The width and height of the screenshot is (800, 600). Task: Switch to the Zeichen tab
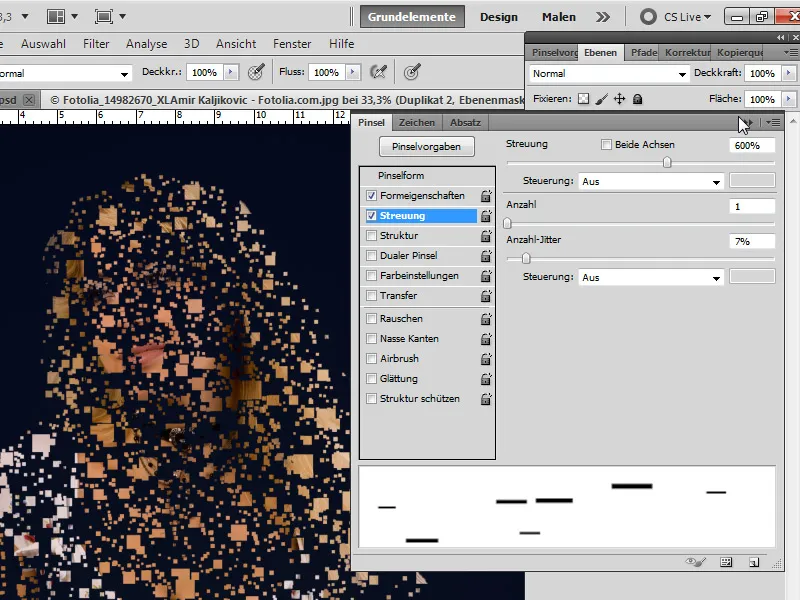tap(417, 121)
